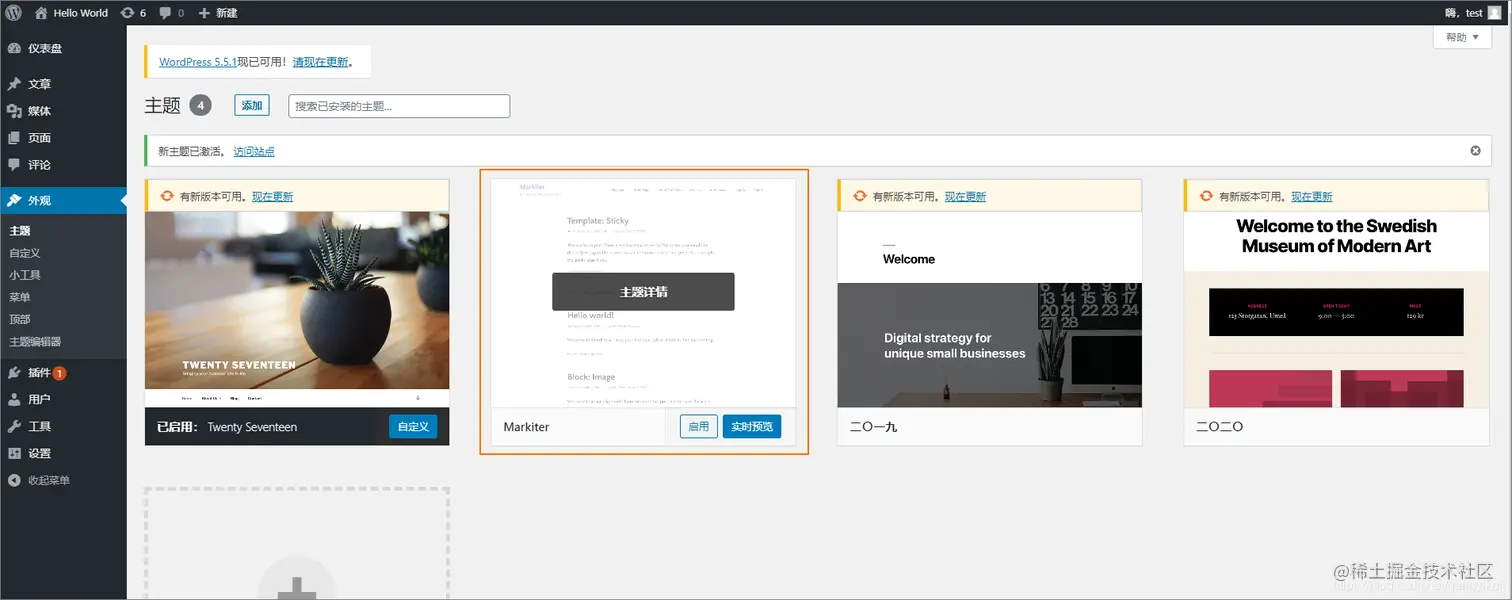Click the plus 新建 item in admin bar
Screen dimensions: 1512x600
click(218, 13)
